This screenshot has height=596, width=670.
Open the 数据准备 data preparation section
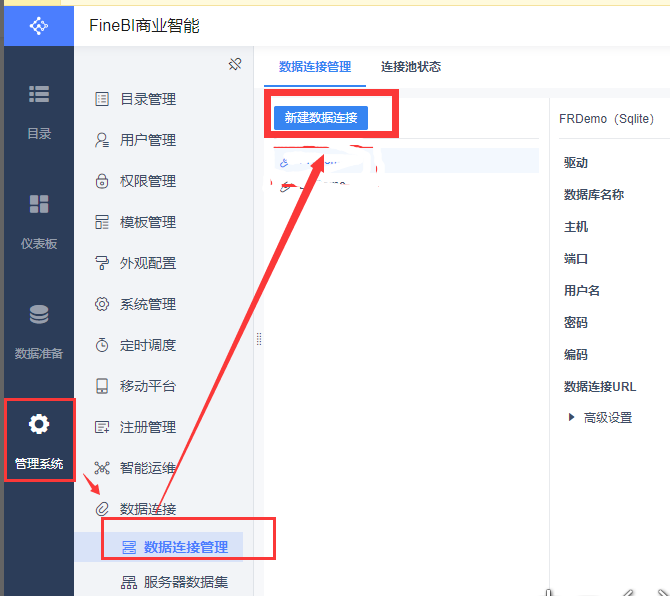pos(39,332)
